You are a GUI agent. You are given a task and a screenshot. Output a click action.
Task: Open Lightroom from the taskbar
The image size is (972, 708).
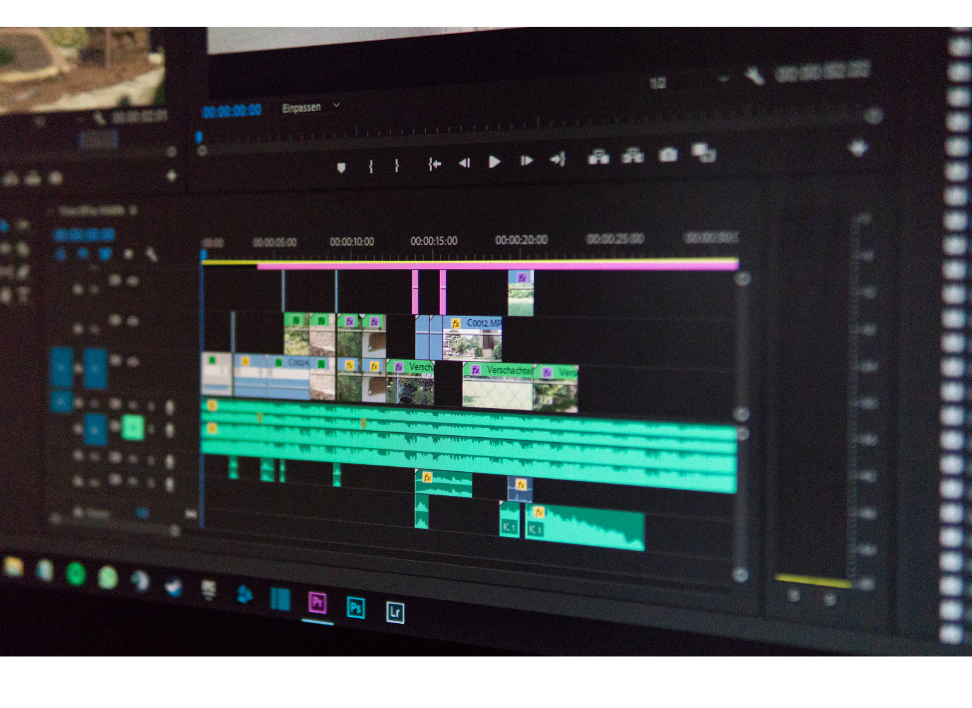(395, 612)
